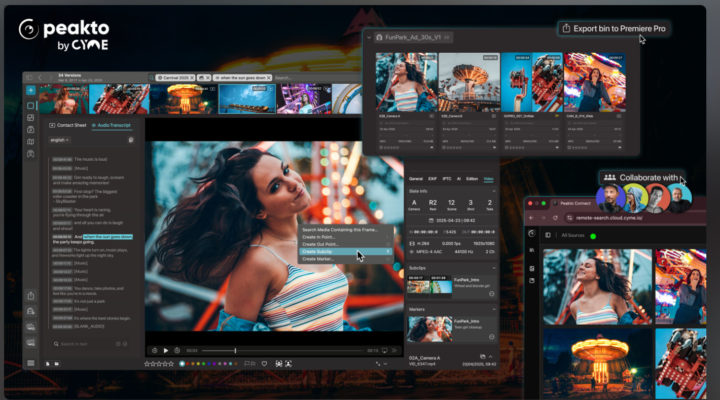This screenshot has width=720, height=400.
Task: Click the All Sources label in Peakto Connect
Action: click(573, 235)
